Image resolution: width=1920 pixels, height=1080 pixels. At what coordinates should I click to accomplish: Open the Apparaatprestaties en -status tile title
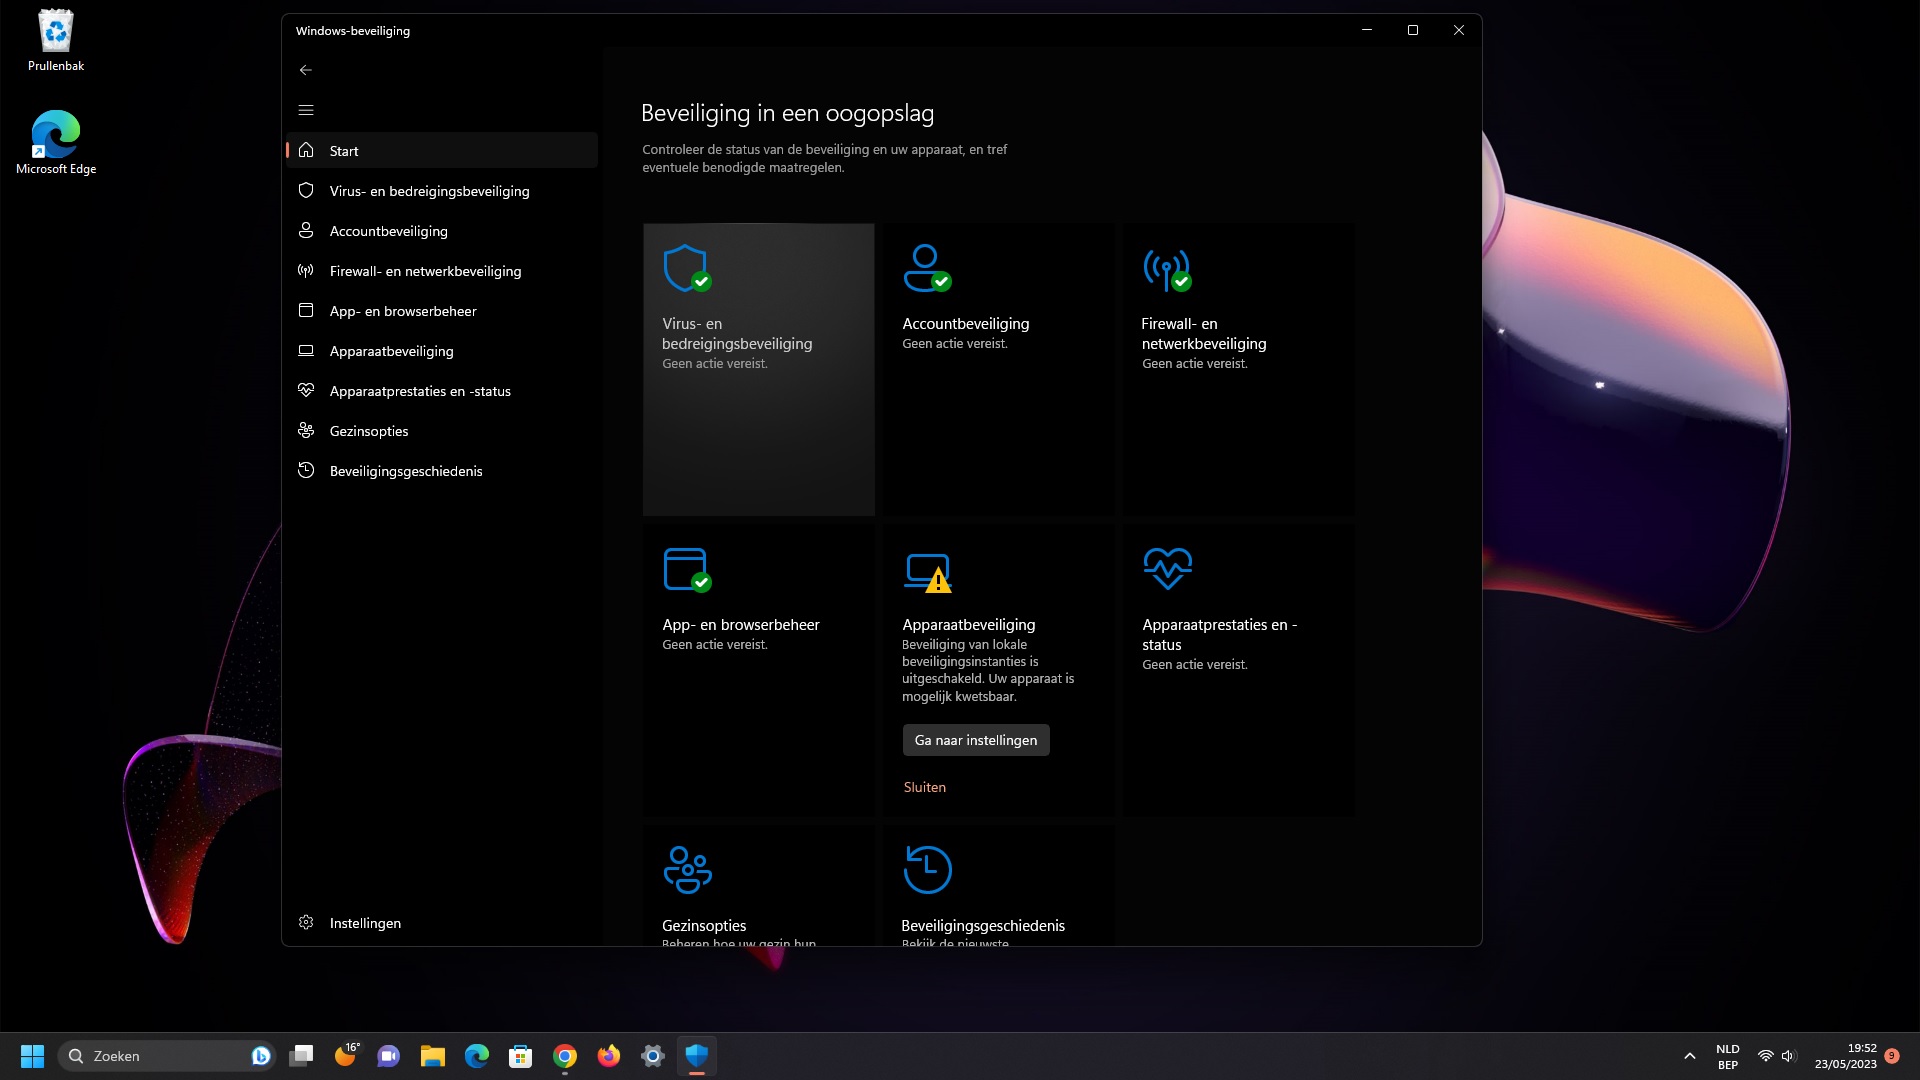pos(1219,634)
